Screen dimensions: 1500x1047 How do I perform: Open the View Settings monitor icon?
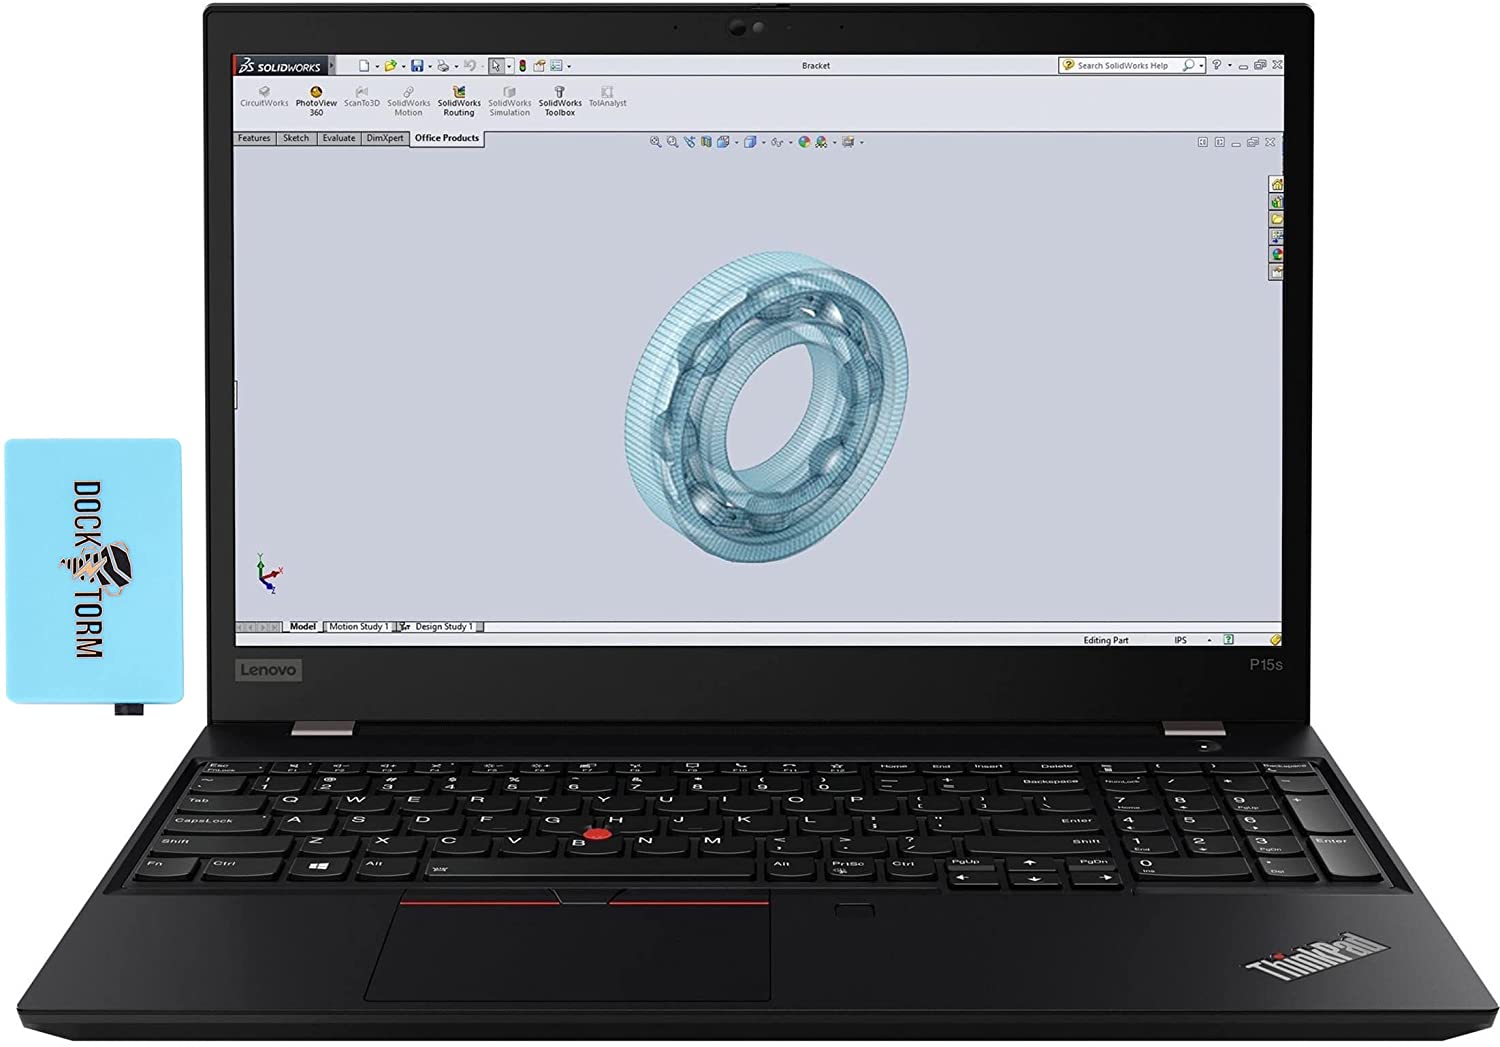point(848,142)
